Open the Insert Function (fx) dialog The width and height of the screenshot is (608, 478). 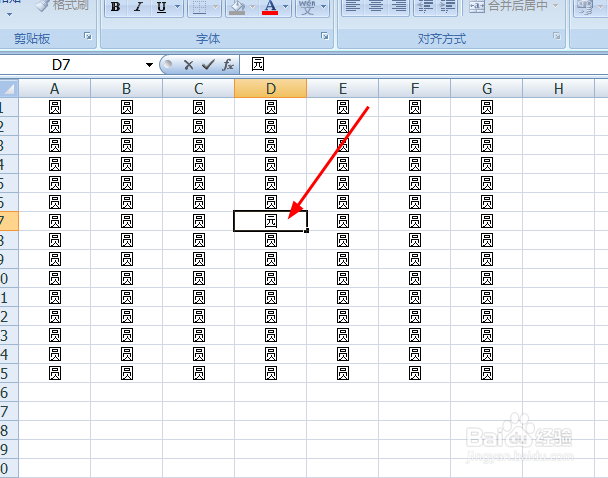(228, 65)
